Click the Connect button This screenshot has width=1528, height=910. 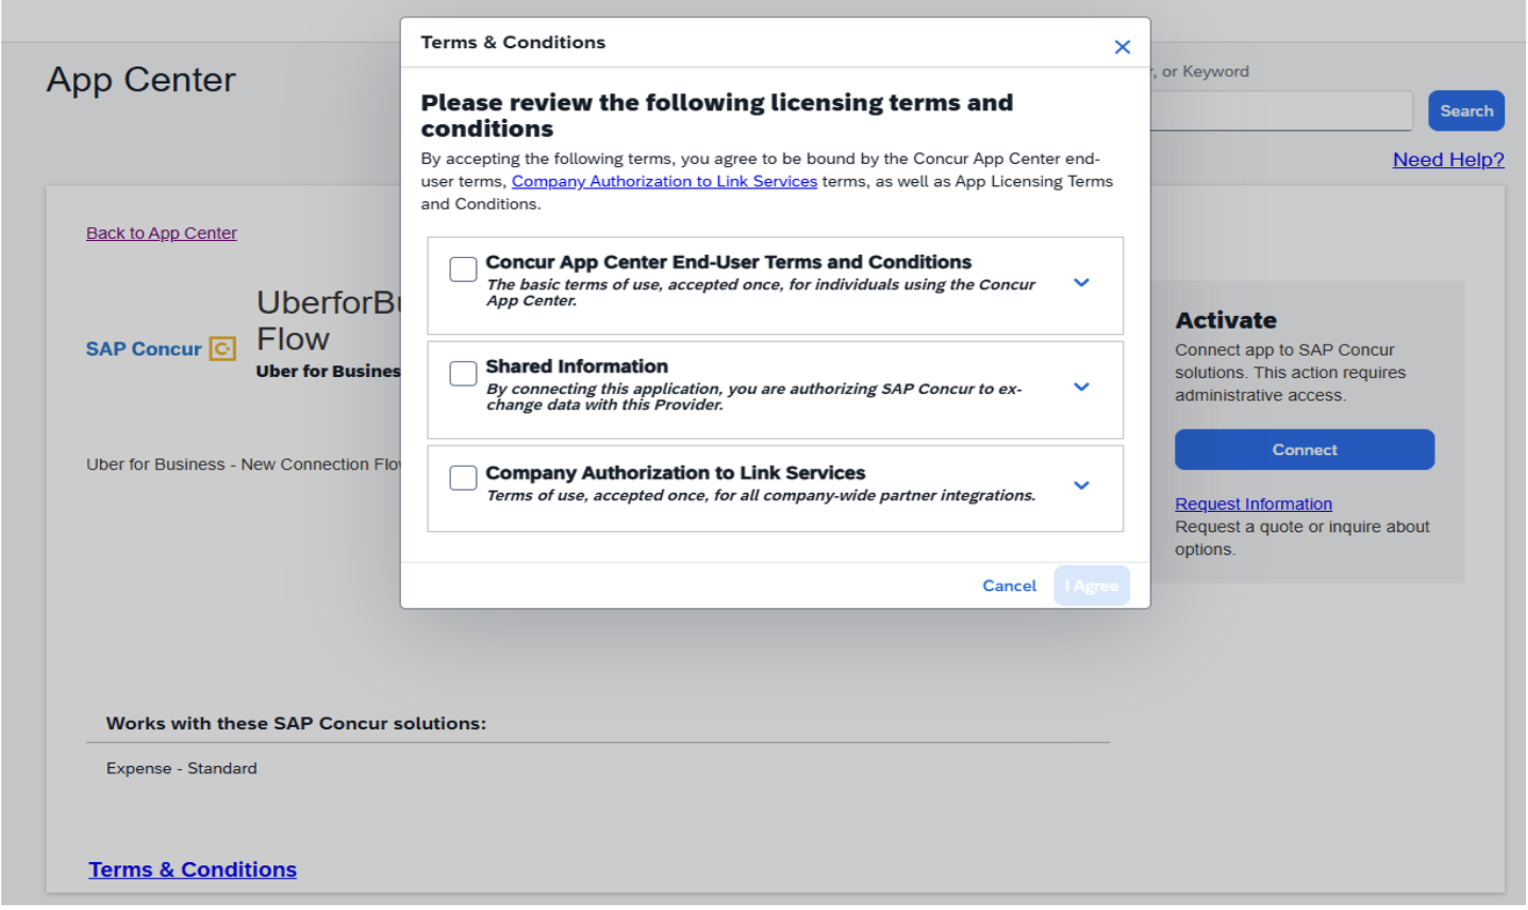coord(1304,450)
